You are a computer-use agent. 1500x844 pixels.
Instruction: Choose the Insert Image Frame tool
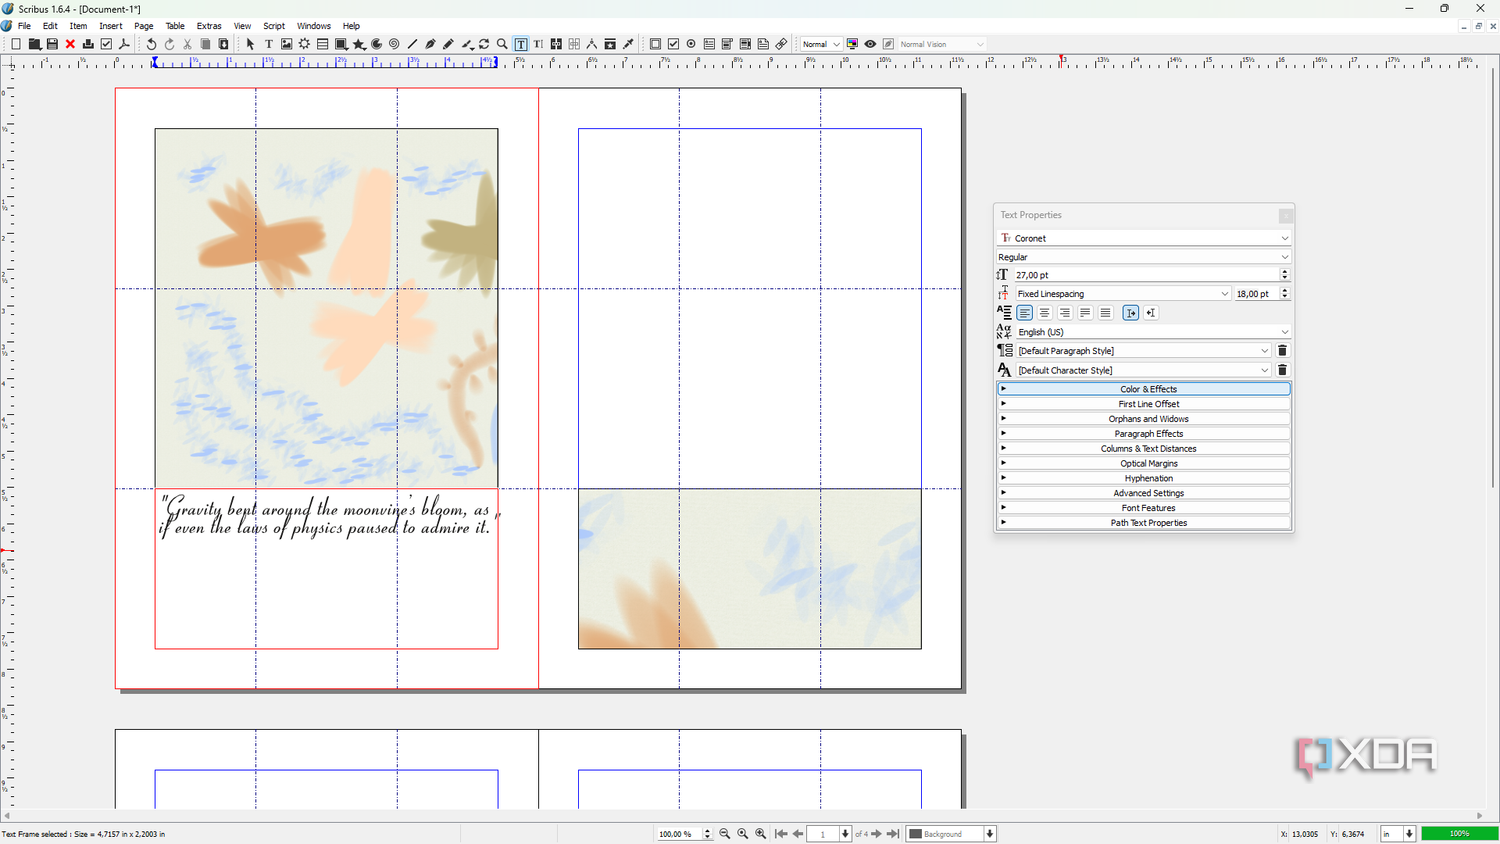pos(286,44)
